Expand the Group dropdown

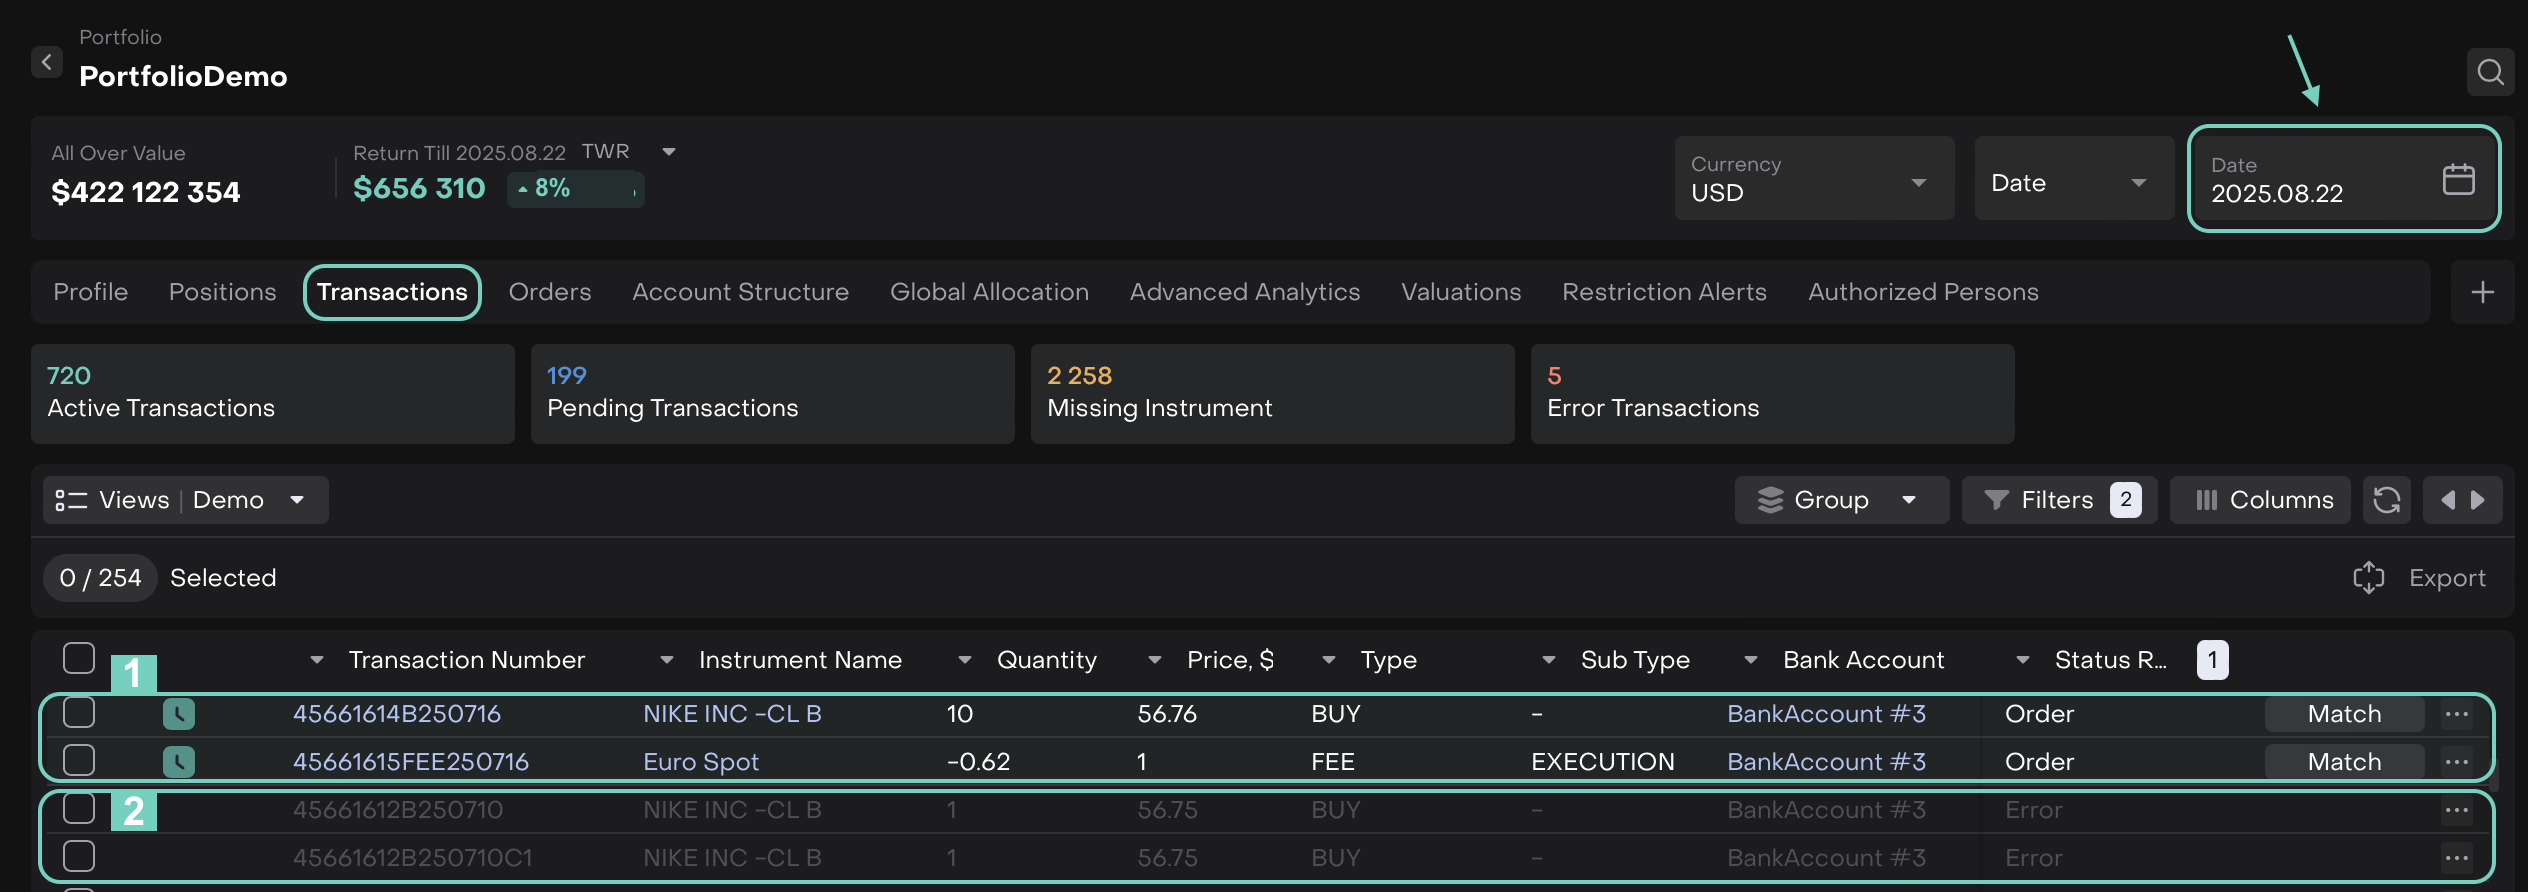pos(1841,500)
